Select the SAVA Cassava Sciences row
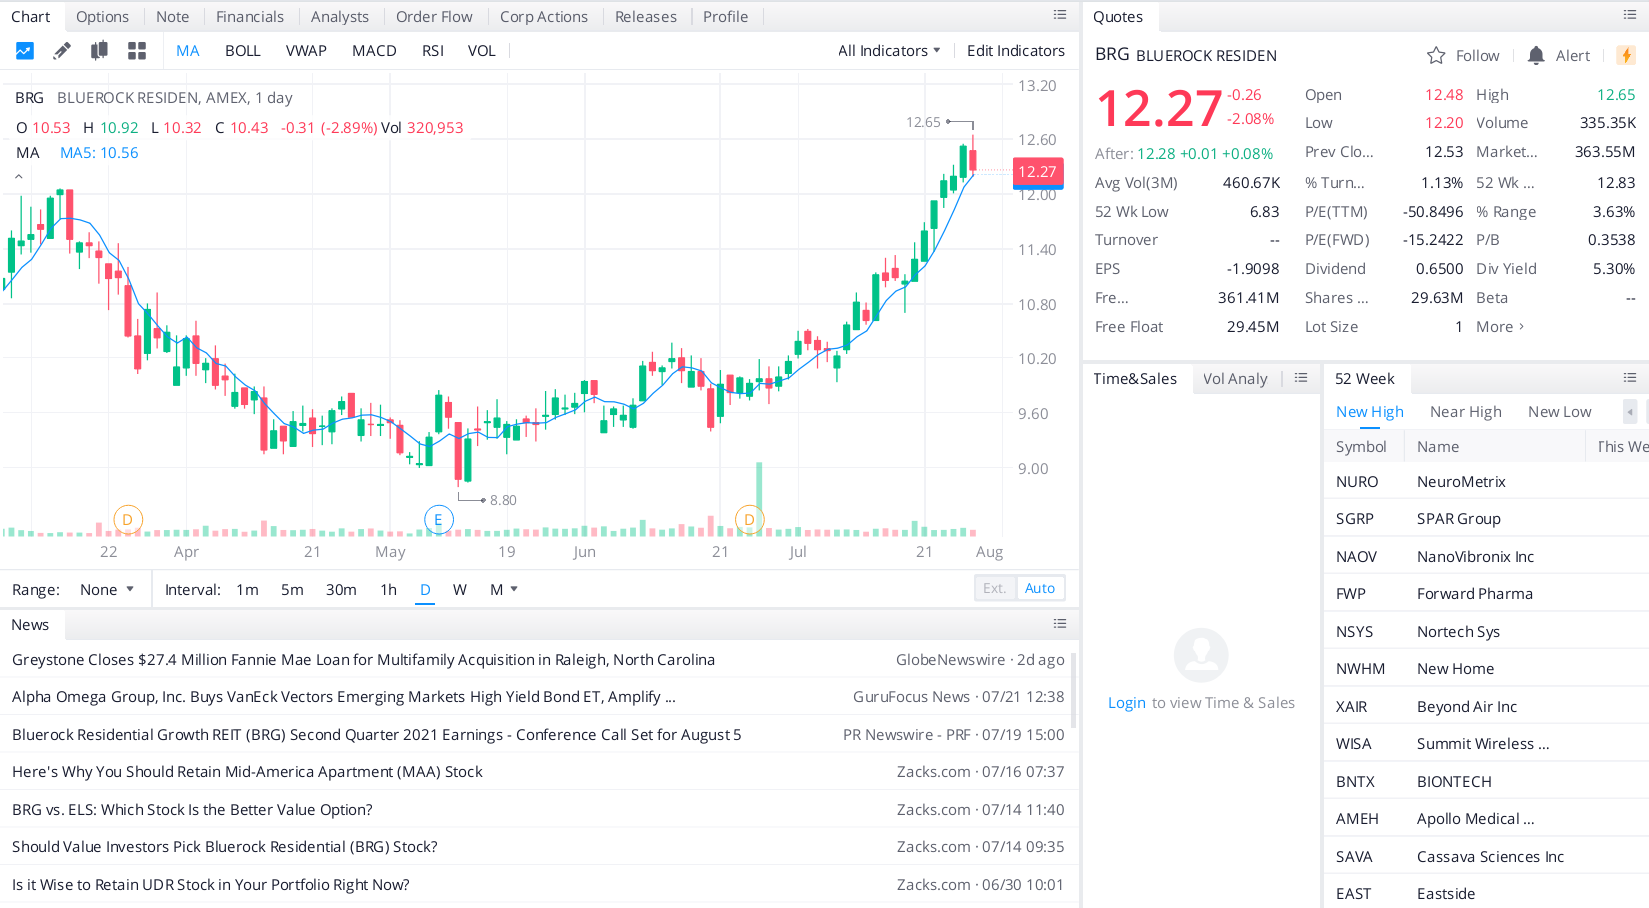 [x=1486, y=857]
